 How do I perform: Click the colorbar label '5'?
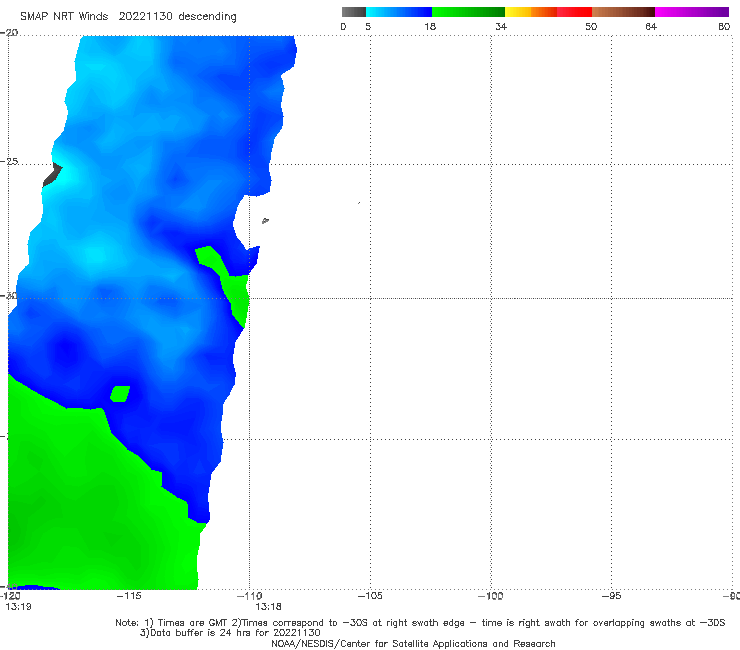(368, 27)
